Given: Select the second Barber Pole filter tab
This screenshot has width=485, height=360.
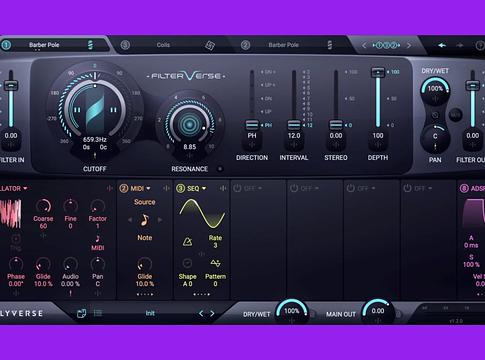Looking at the screenshot, I should point(284,45).
